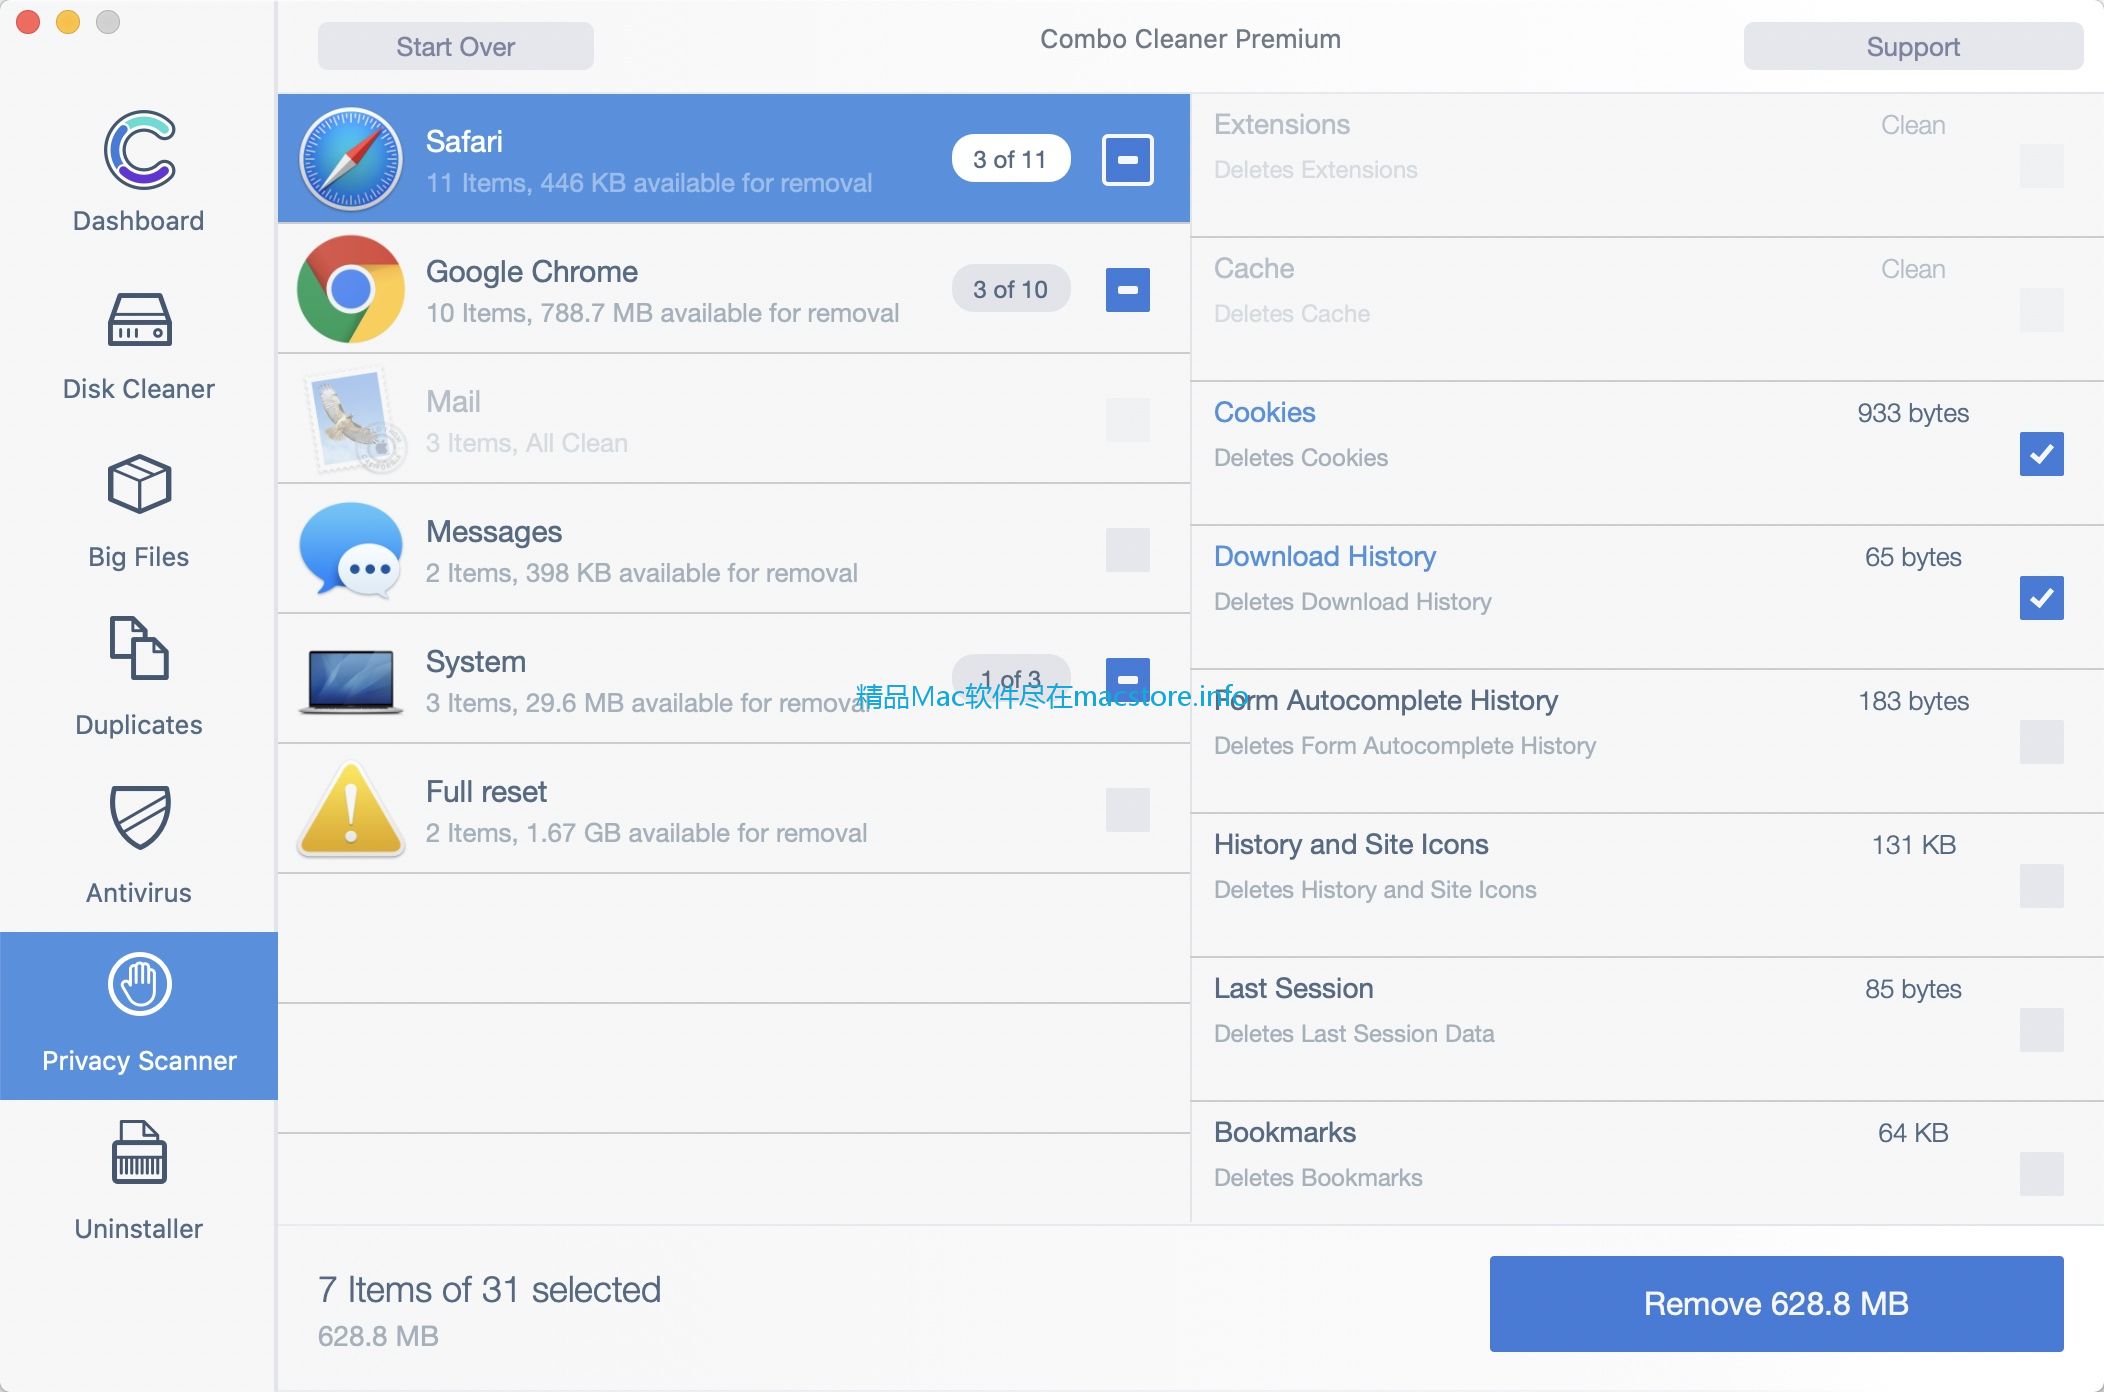Screen dimensions: 2104x1392
Task: Click the Bookmarks item label
Action: coord(1285,1132)
